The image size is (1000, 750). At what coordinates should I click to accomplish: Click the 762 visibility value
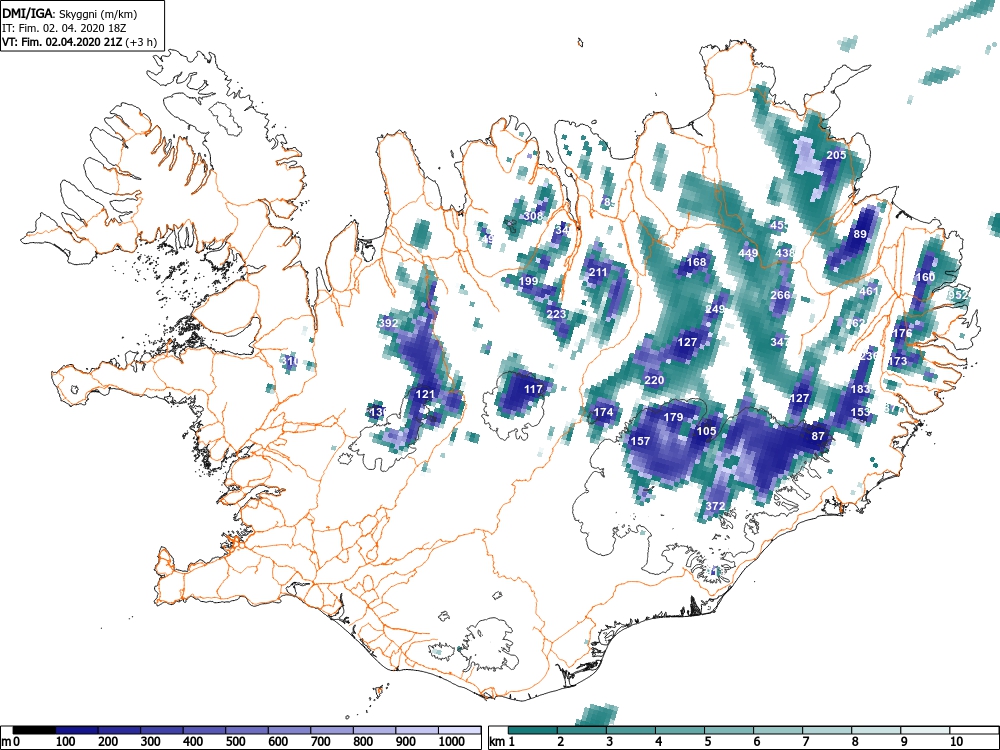pos(855,323)
